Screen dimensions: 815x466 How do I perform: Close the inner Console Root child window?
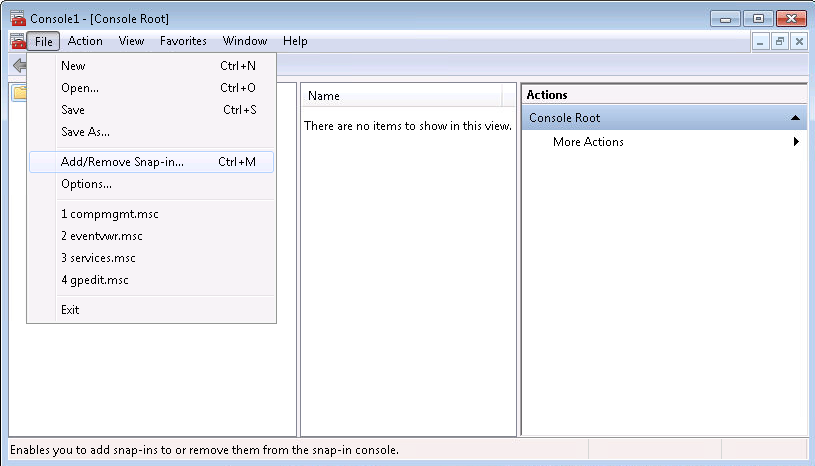[798, 41]
